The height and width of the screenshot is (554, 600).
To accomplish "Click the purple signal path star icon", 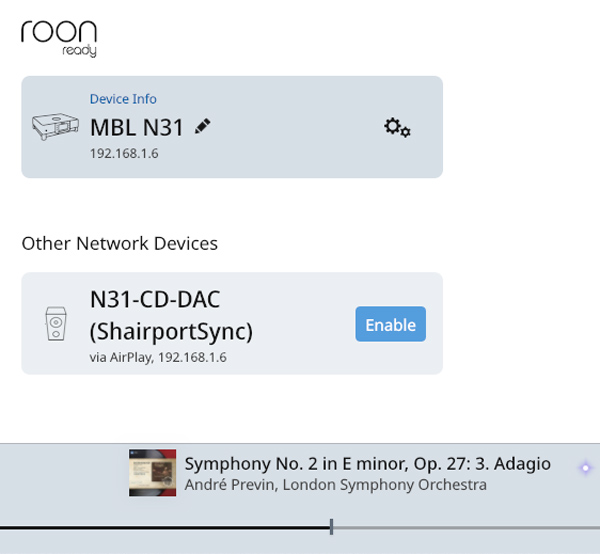I will [586, 468].
